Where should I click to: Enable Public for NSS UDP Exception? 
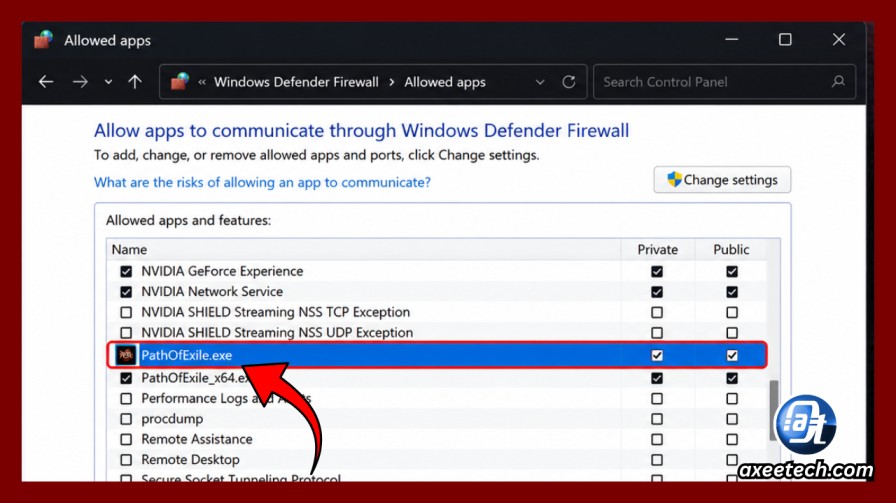click(732, 333)
